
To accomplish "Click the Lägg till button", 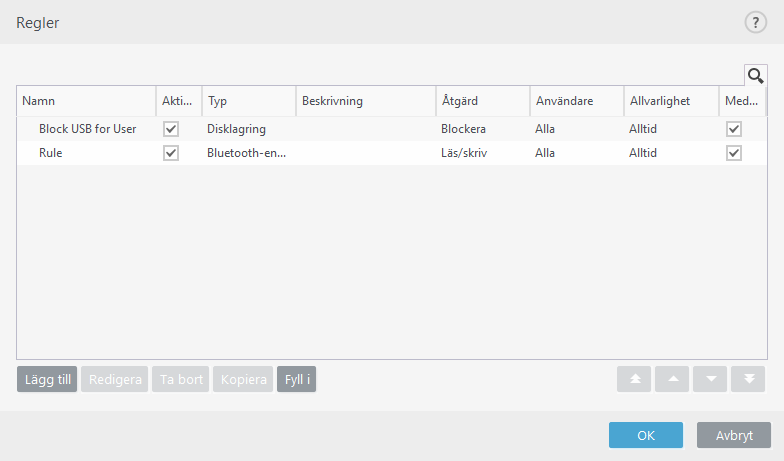I will coord(47,380).
